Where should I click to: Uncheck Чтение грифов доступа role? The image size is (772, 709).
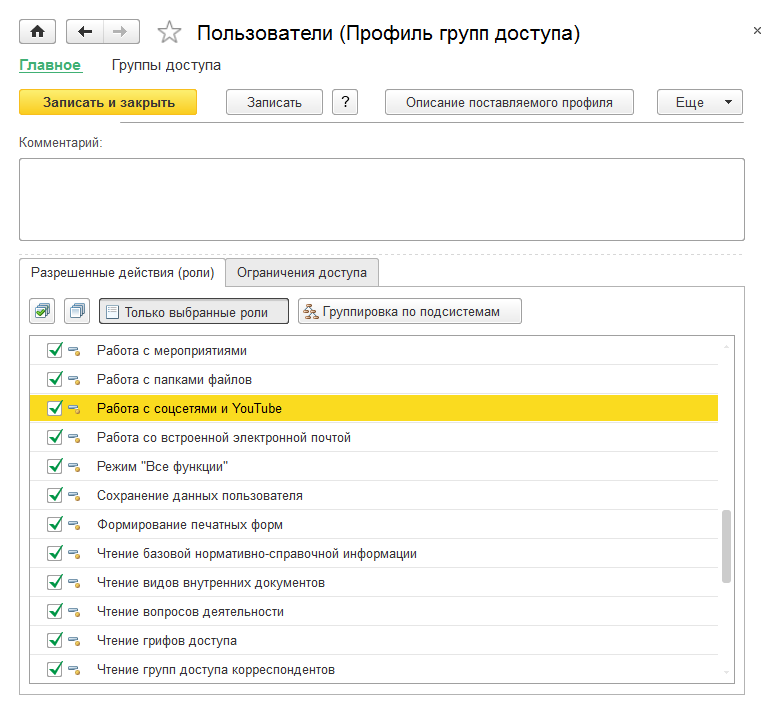coord(55,641)
